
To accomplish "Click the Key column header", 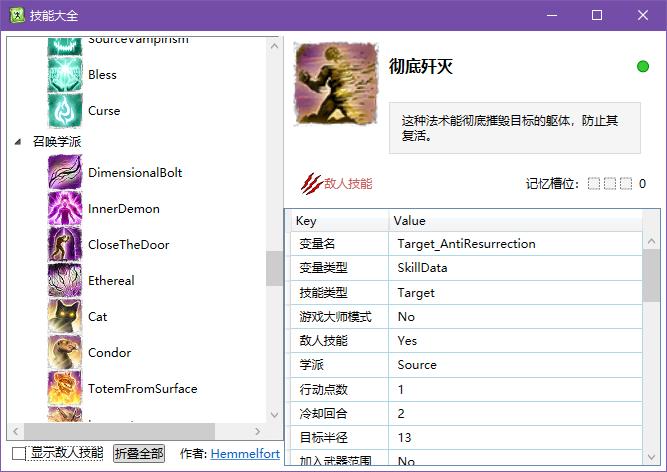I will [x=339, y=221].
